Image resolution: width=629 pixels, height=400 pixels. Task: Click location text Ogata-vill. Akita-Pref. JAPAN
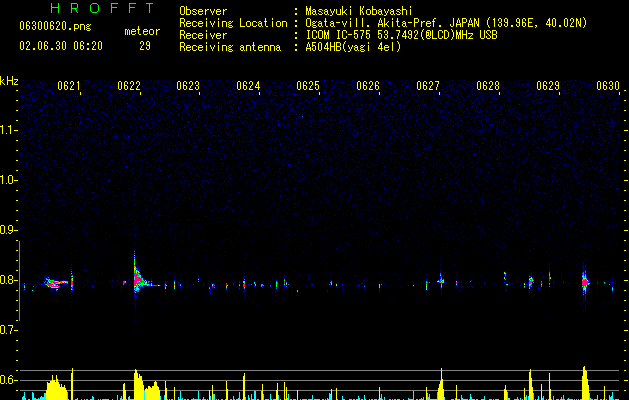[392, 23]
